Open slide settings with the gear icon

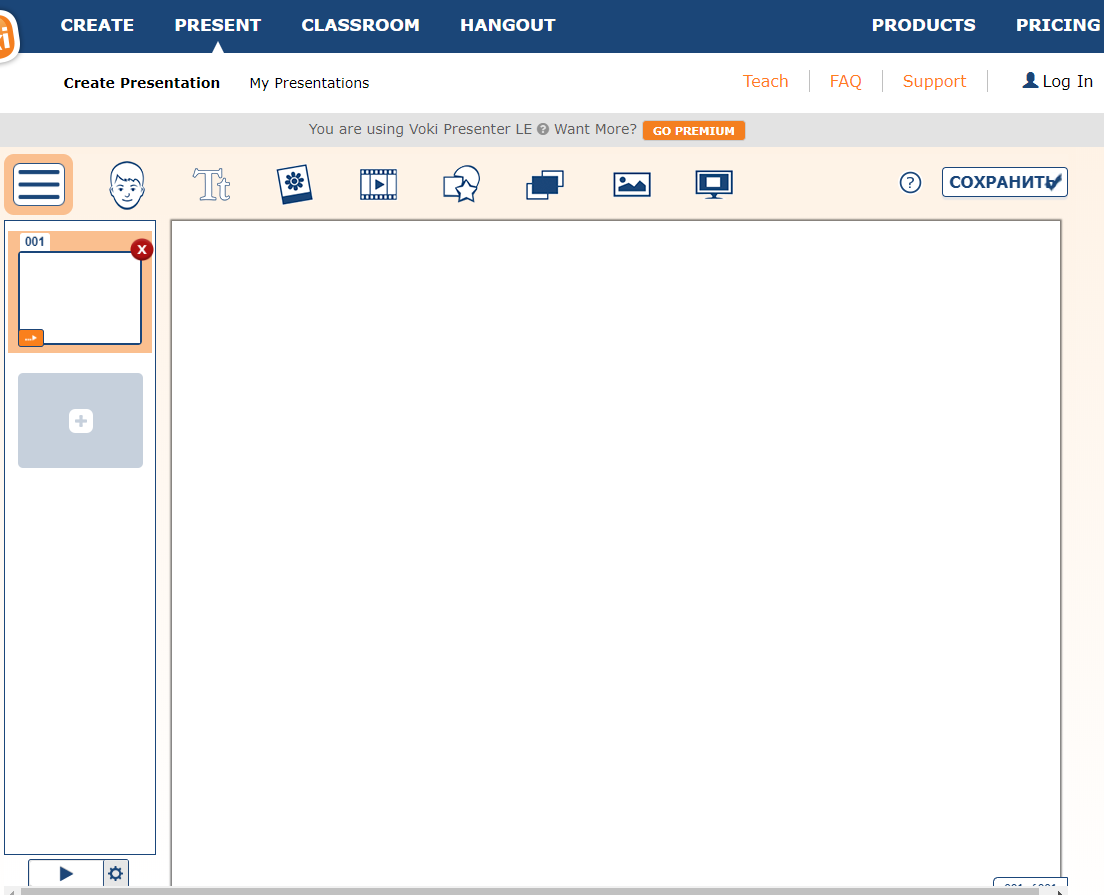click(116, 873)
